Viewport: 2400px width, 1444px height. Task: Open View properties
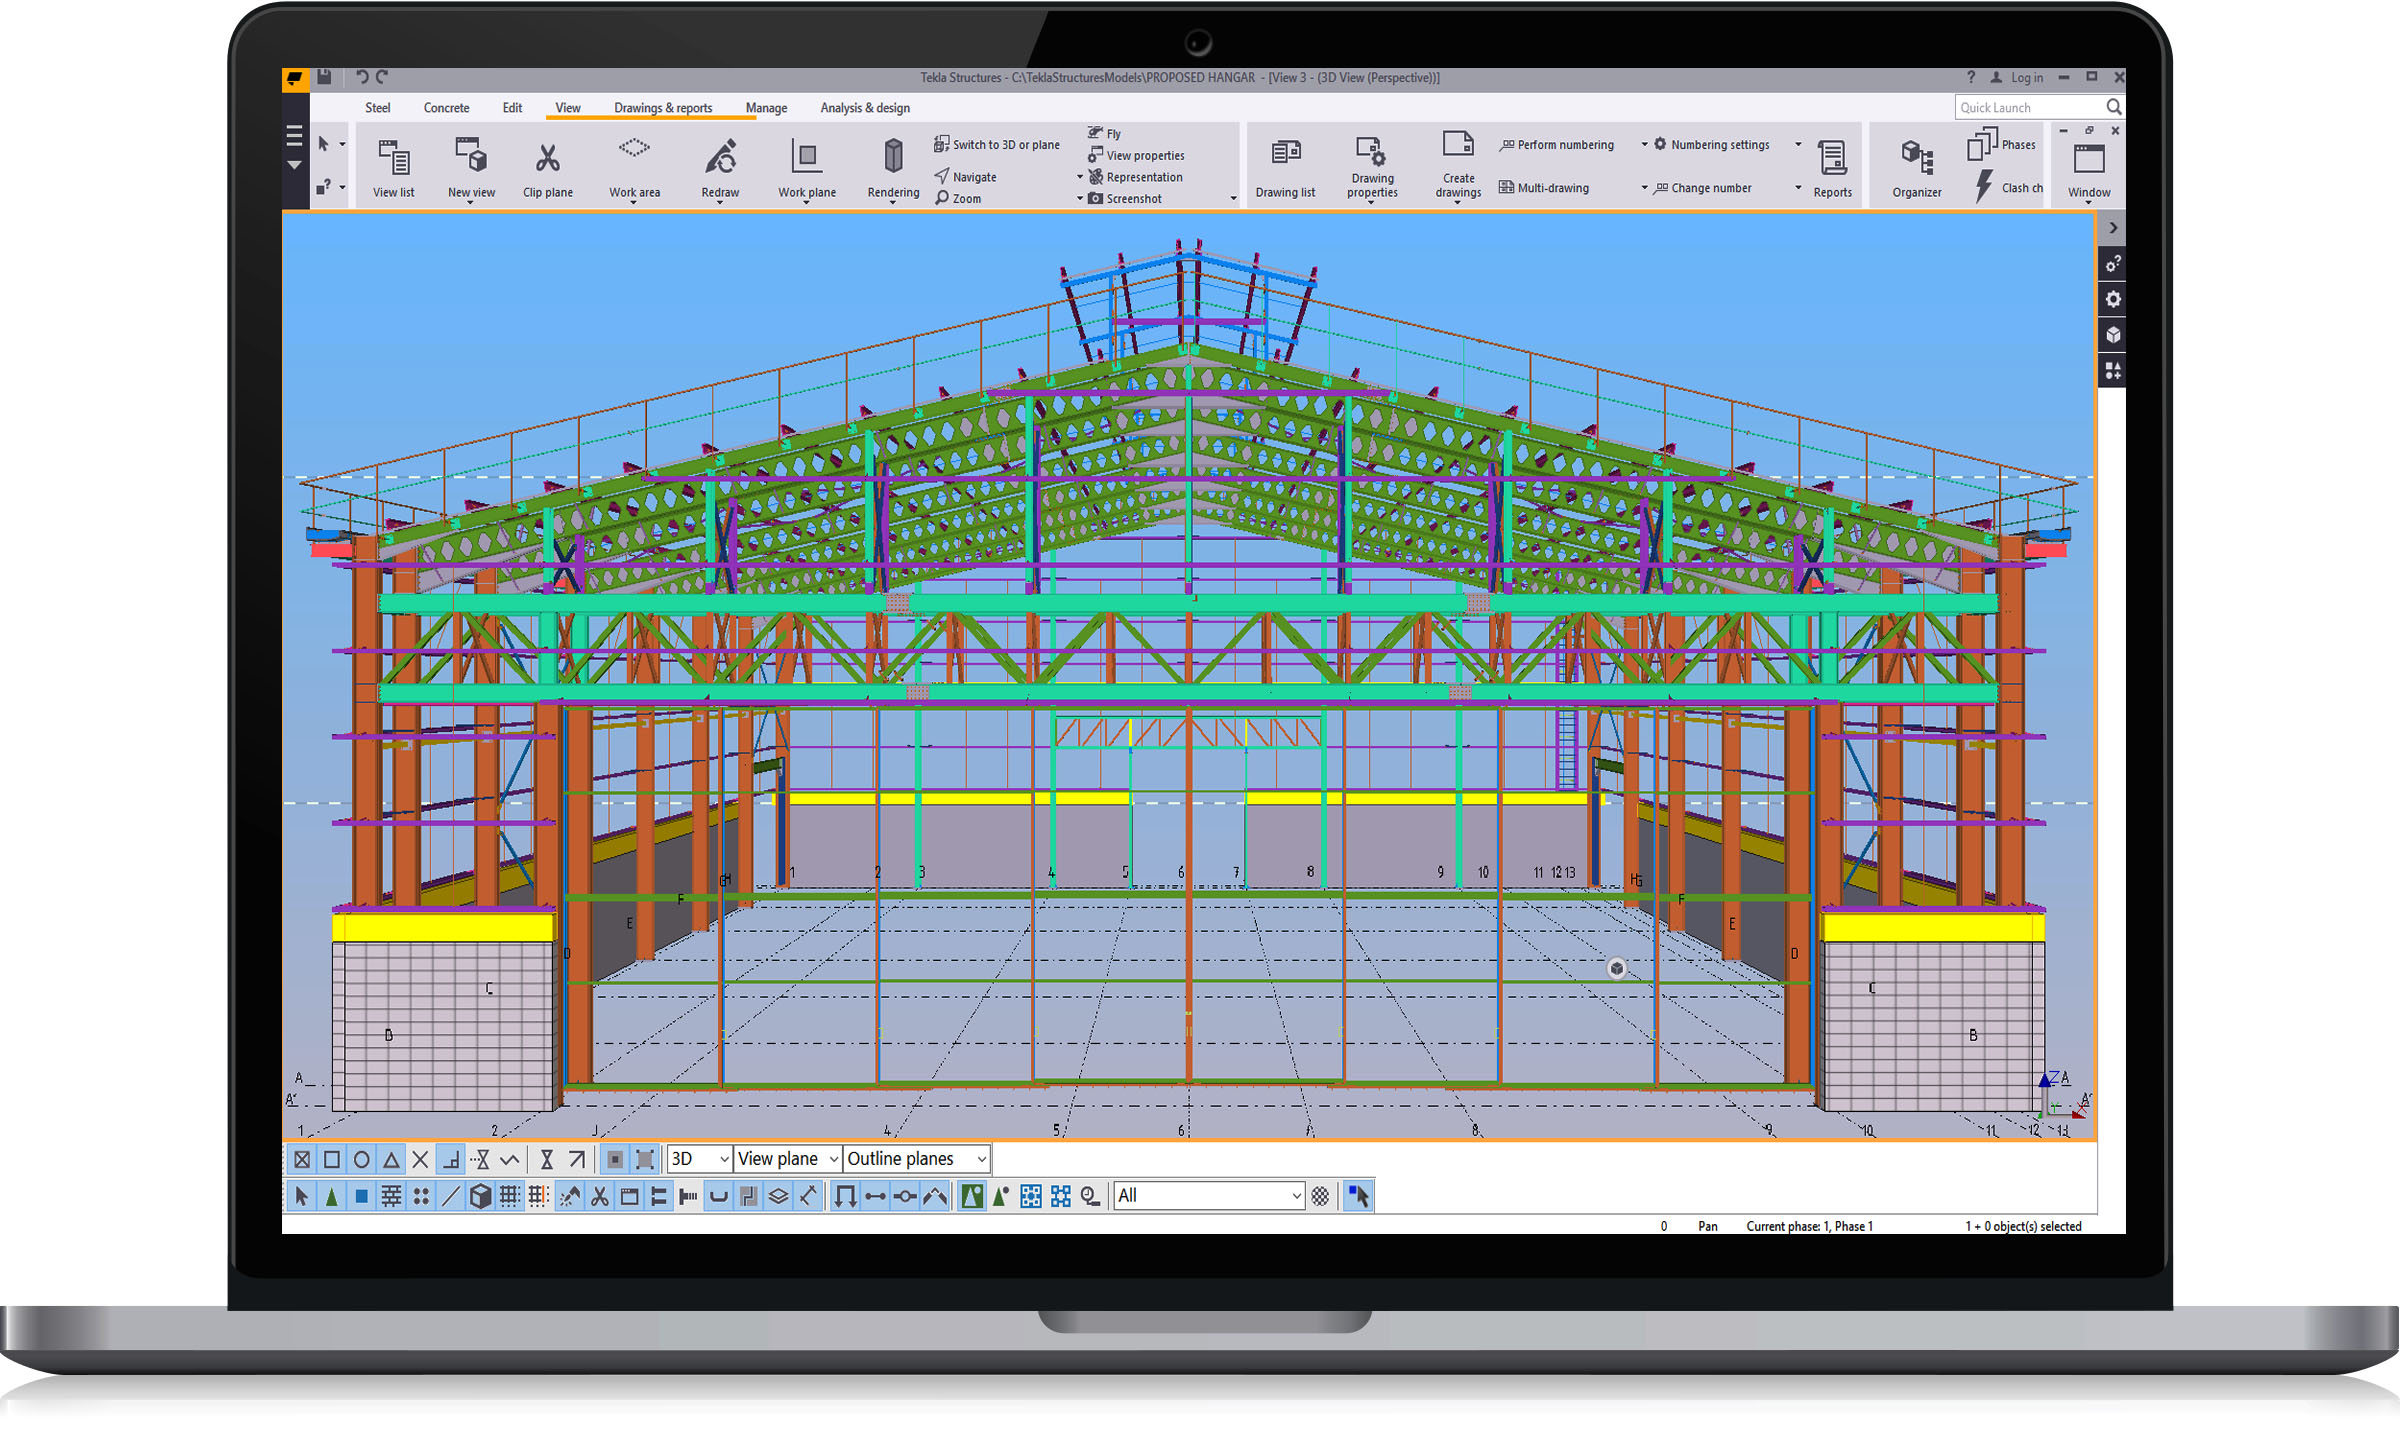point(1136,155)
